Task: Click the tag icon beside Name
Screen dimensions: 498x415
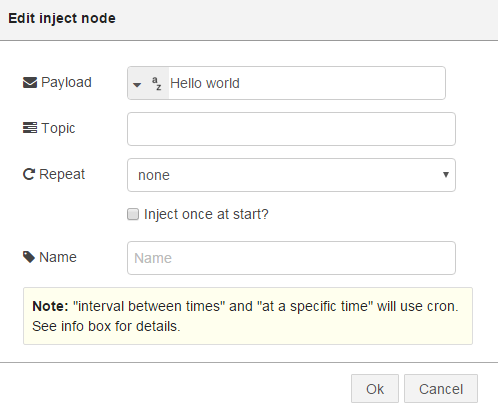Action: (29, 257)
